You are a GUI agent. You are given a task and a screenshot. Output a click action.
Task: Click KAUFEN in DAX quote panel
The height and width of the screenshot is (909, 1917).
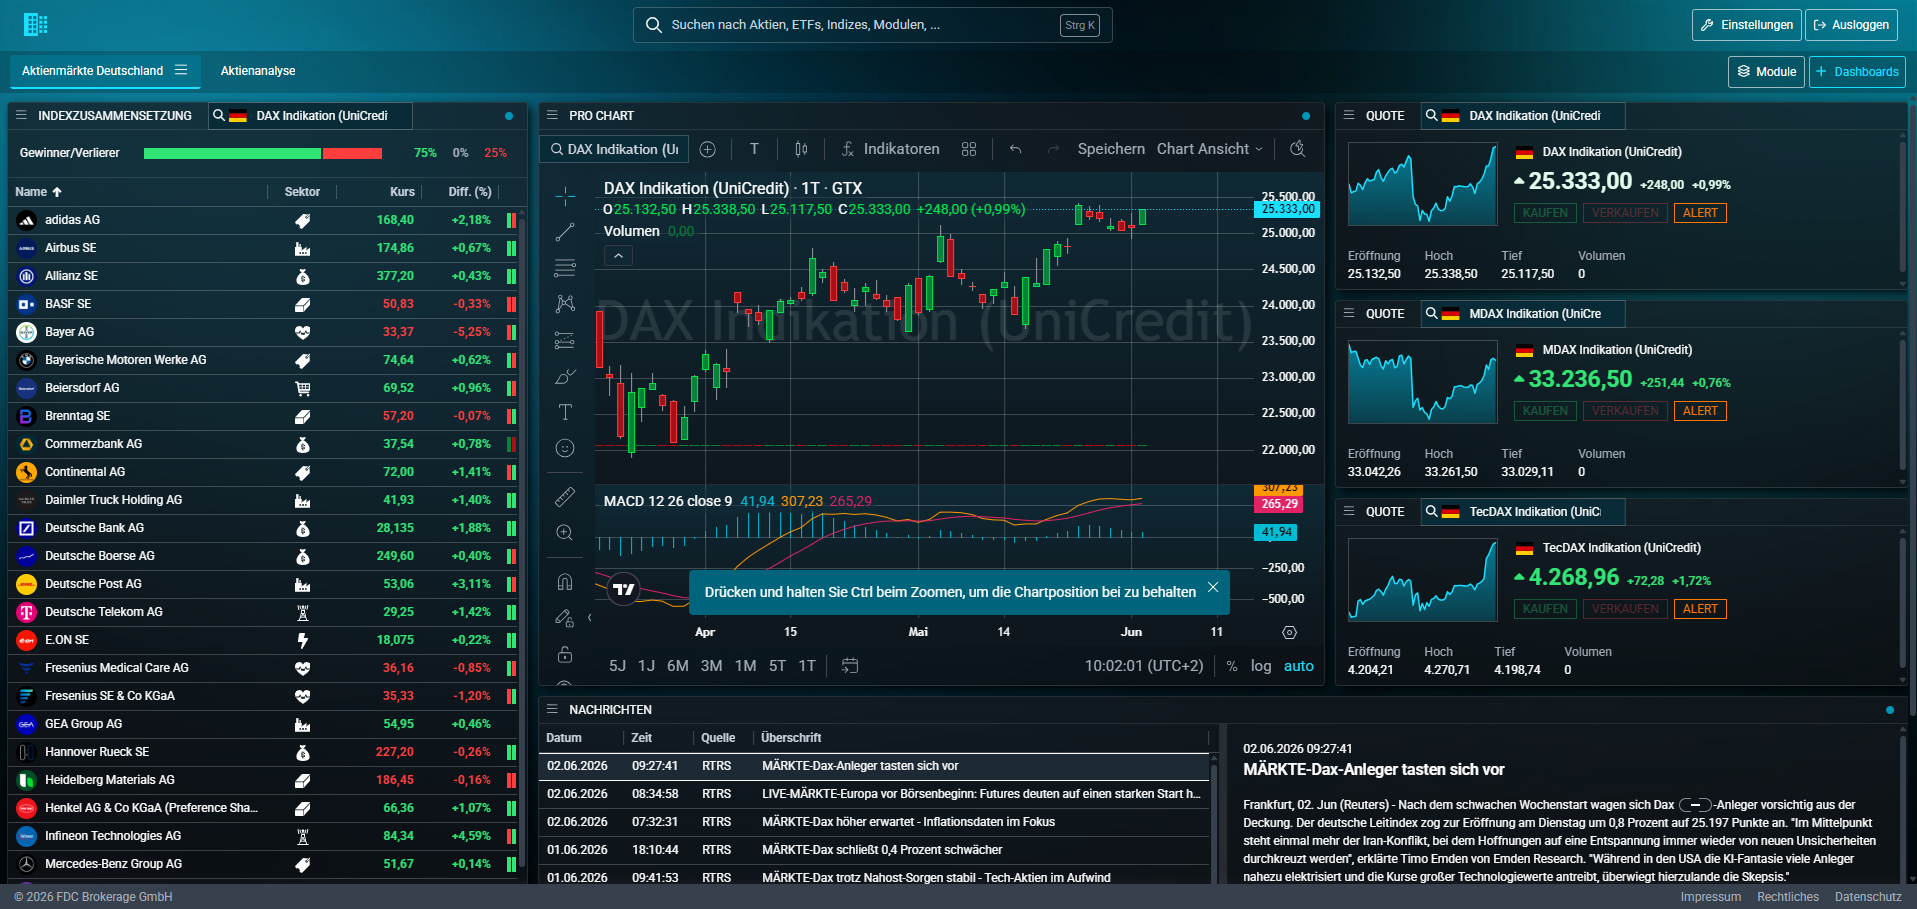(x=1546, y=213)
